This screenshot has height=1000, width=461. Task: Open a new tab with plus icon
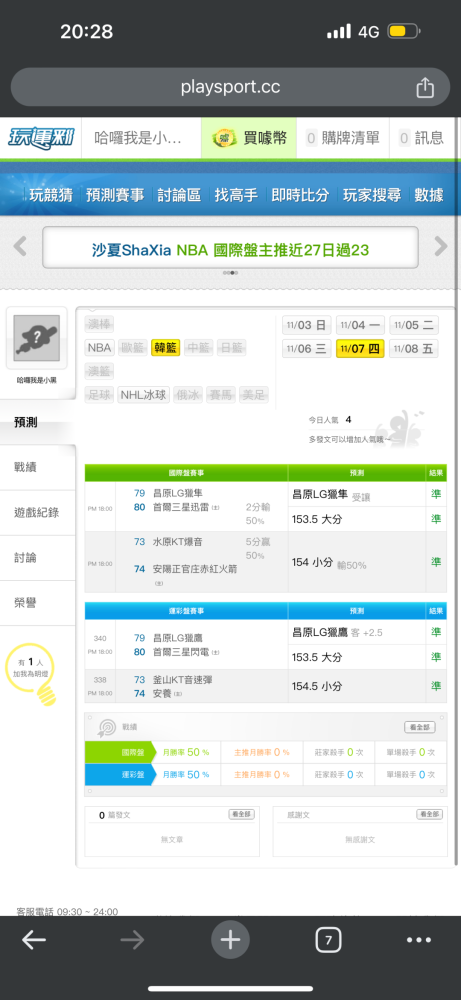(230, 939)
